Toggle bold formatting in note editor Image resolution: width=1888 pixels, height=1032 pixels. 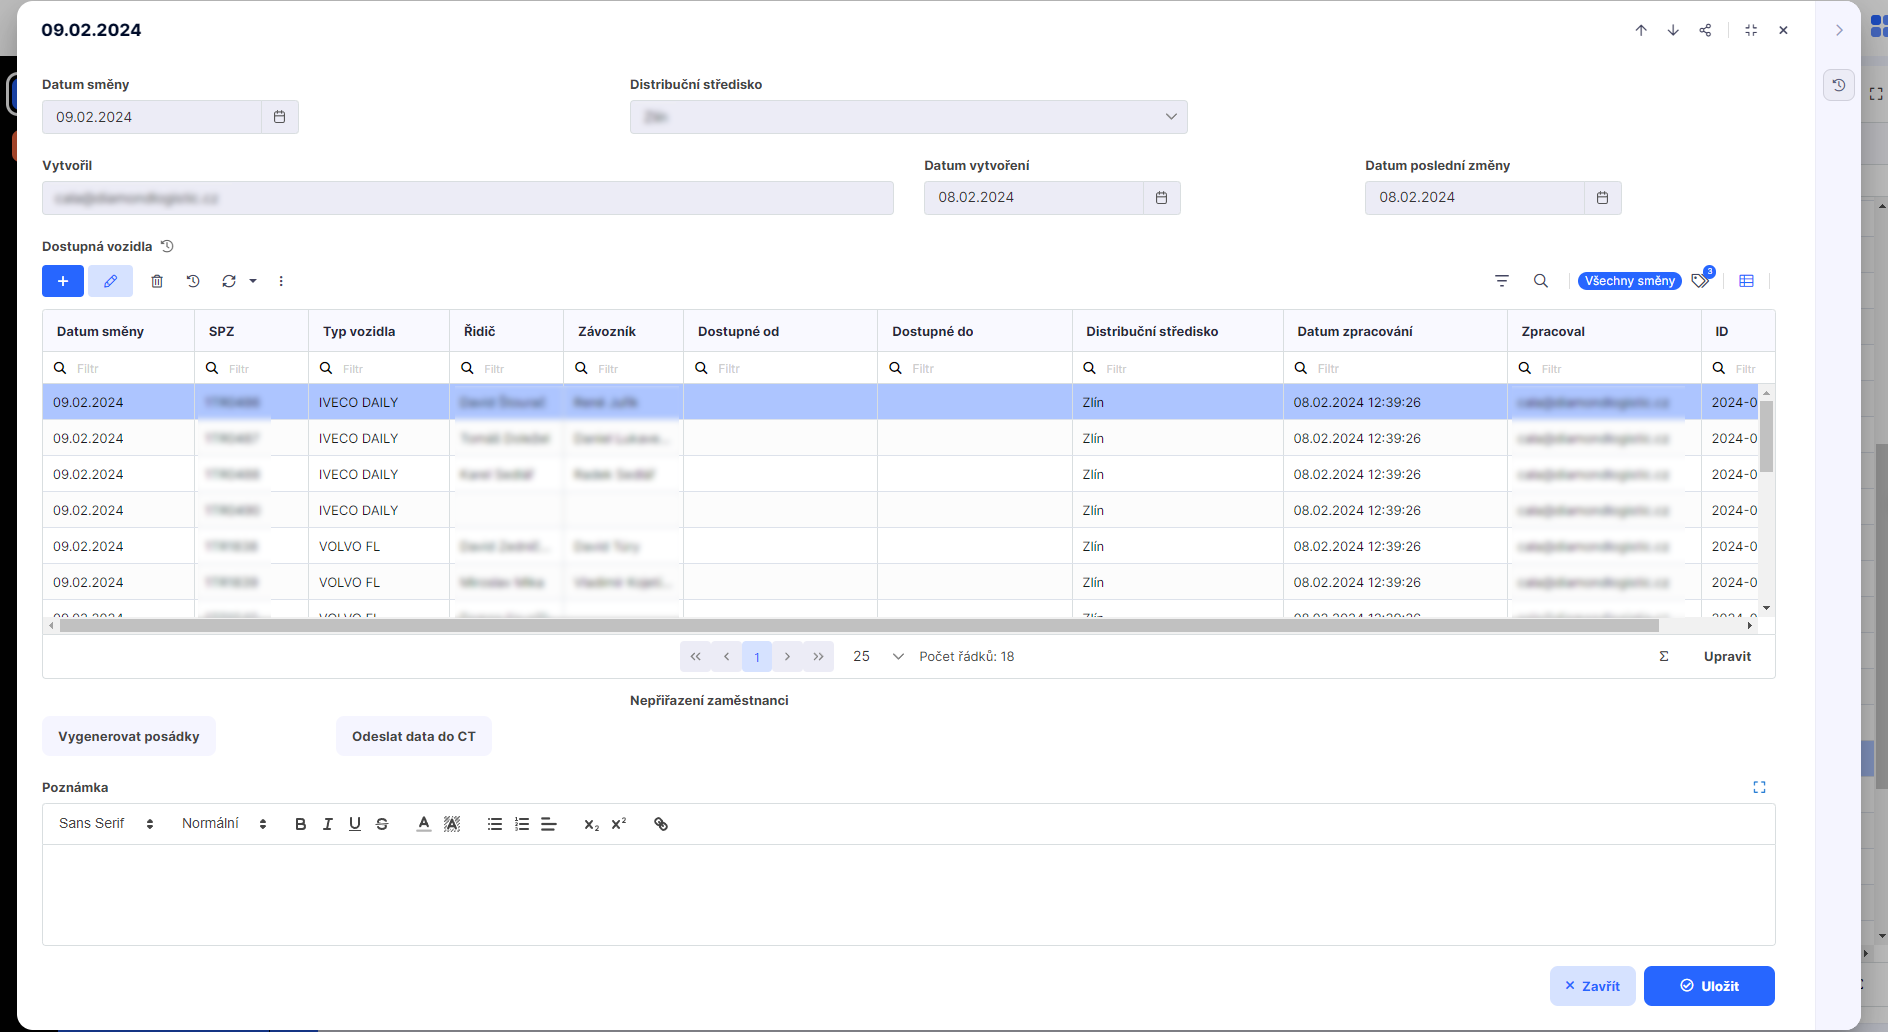(300, 824)
